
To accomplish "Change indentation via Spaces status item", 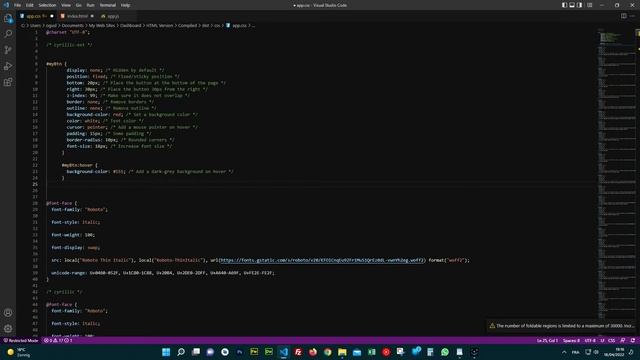I will pyautogui.click(x=571, y=340).
